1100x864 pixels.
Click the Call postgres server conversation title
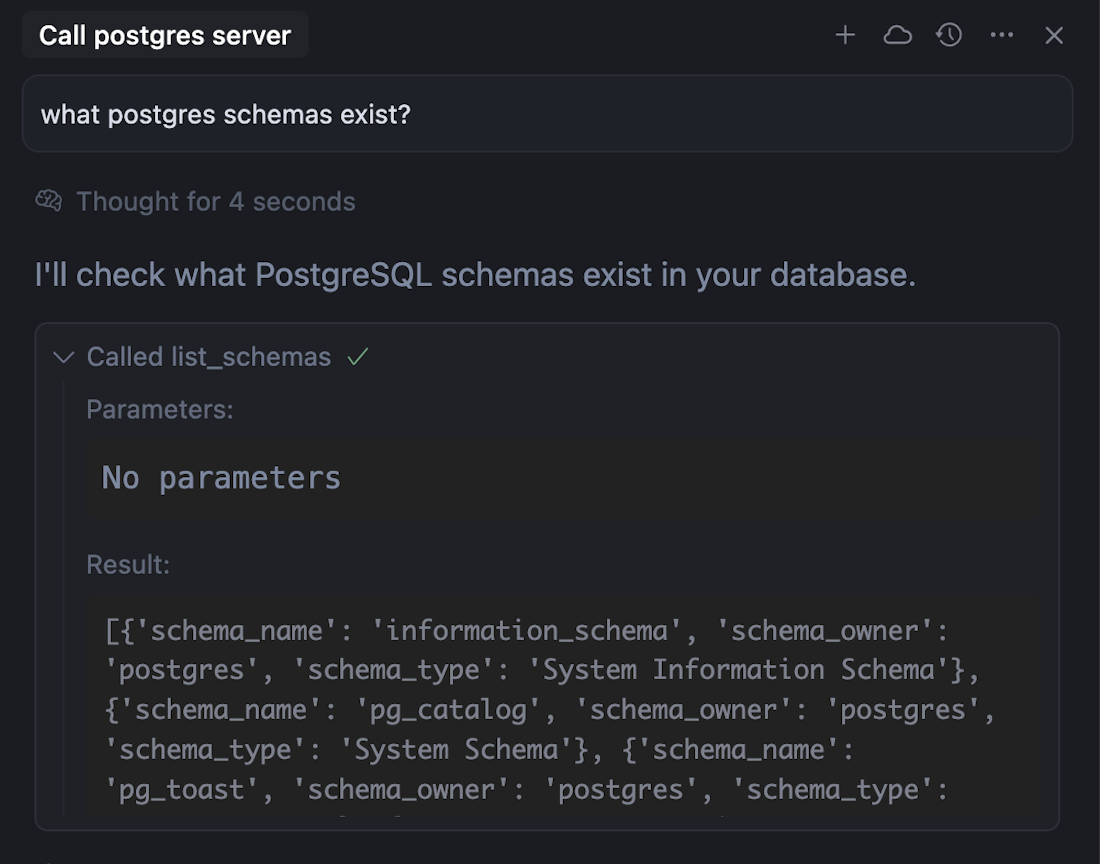[164, 34]
